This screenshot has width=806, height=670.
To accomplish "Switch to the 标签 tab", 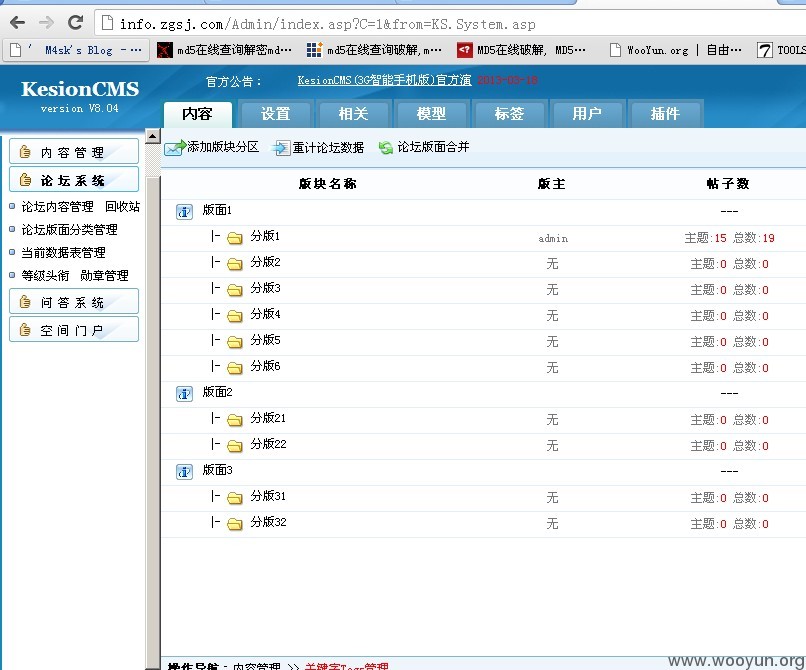I will [x=509, y=114].
